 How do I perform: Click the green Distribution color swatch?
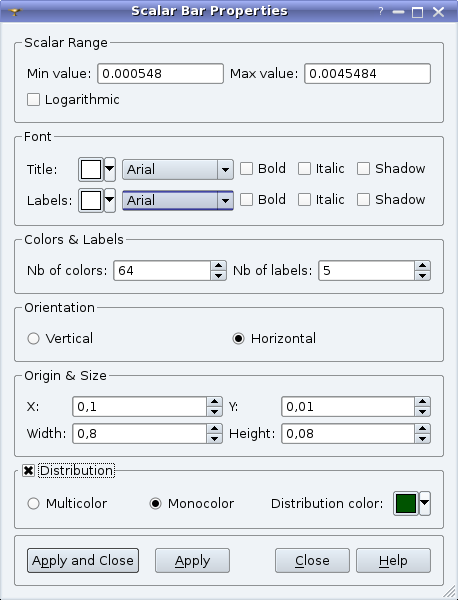pos(406,503)
